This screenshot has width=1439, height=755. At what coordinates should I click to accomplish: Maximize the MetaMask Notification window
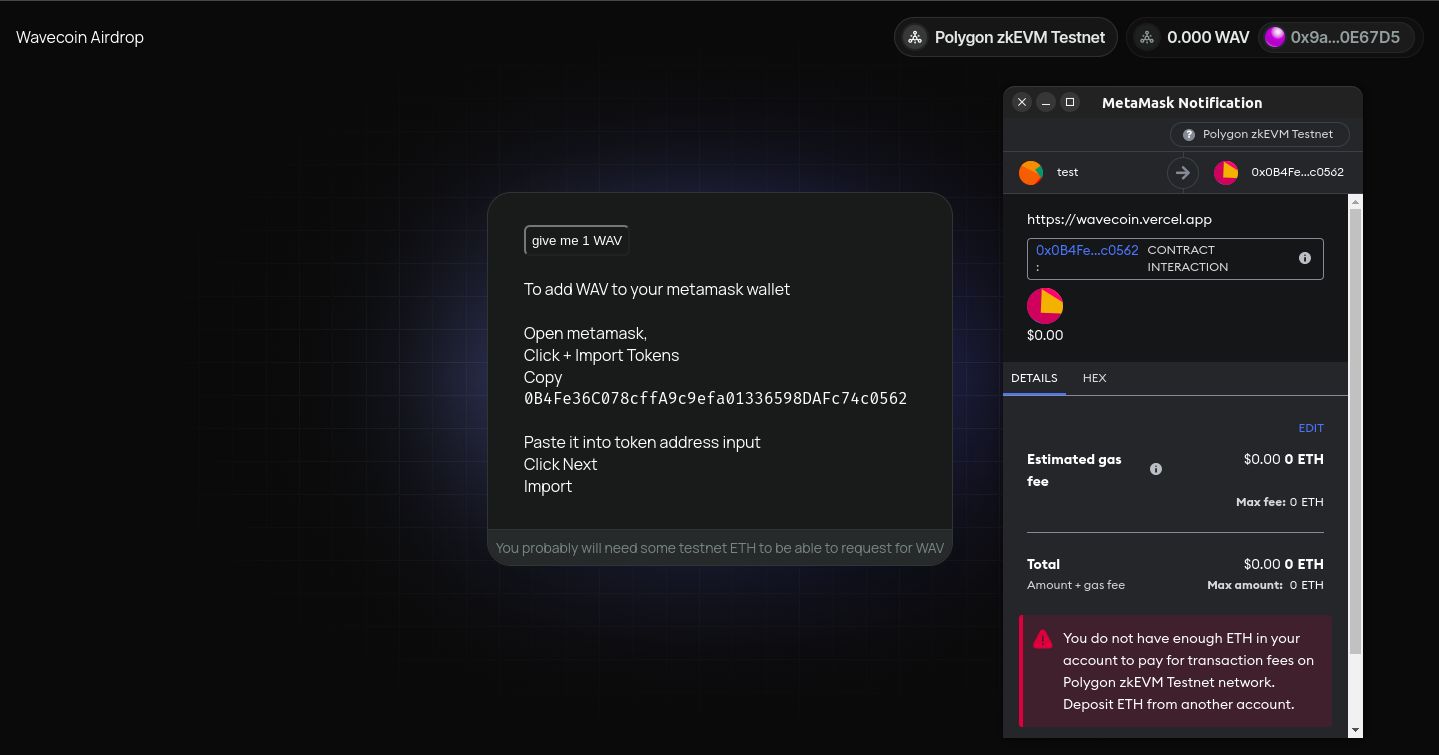point(1069,102)
